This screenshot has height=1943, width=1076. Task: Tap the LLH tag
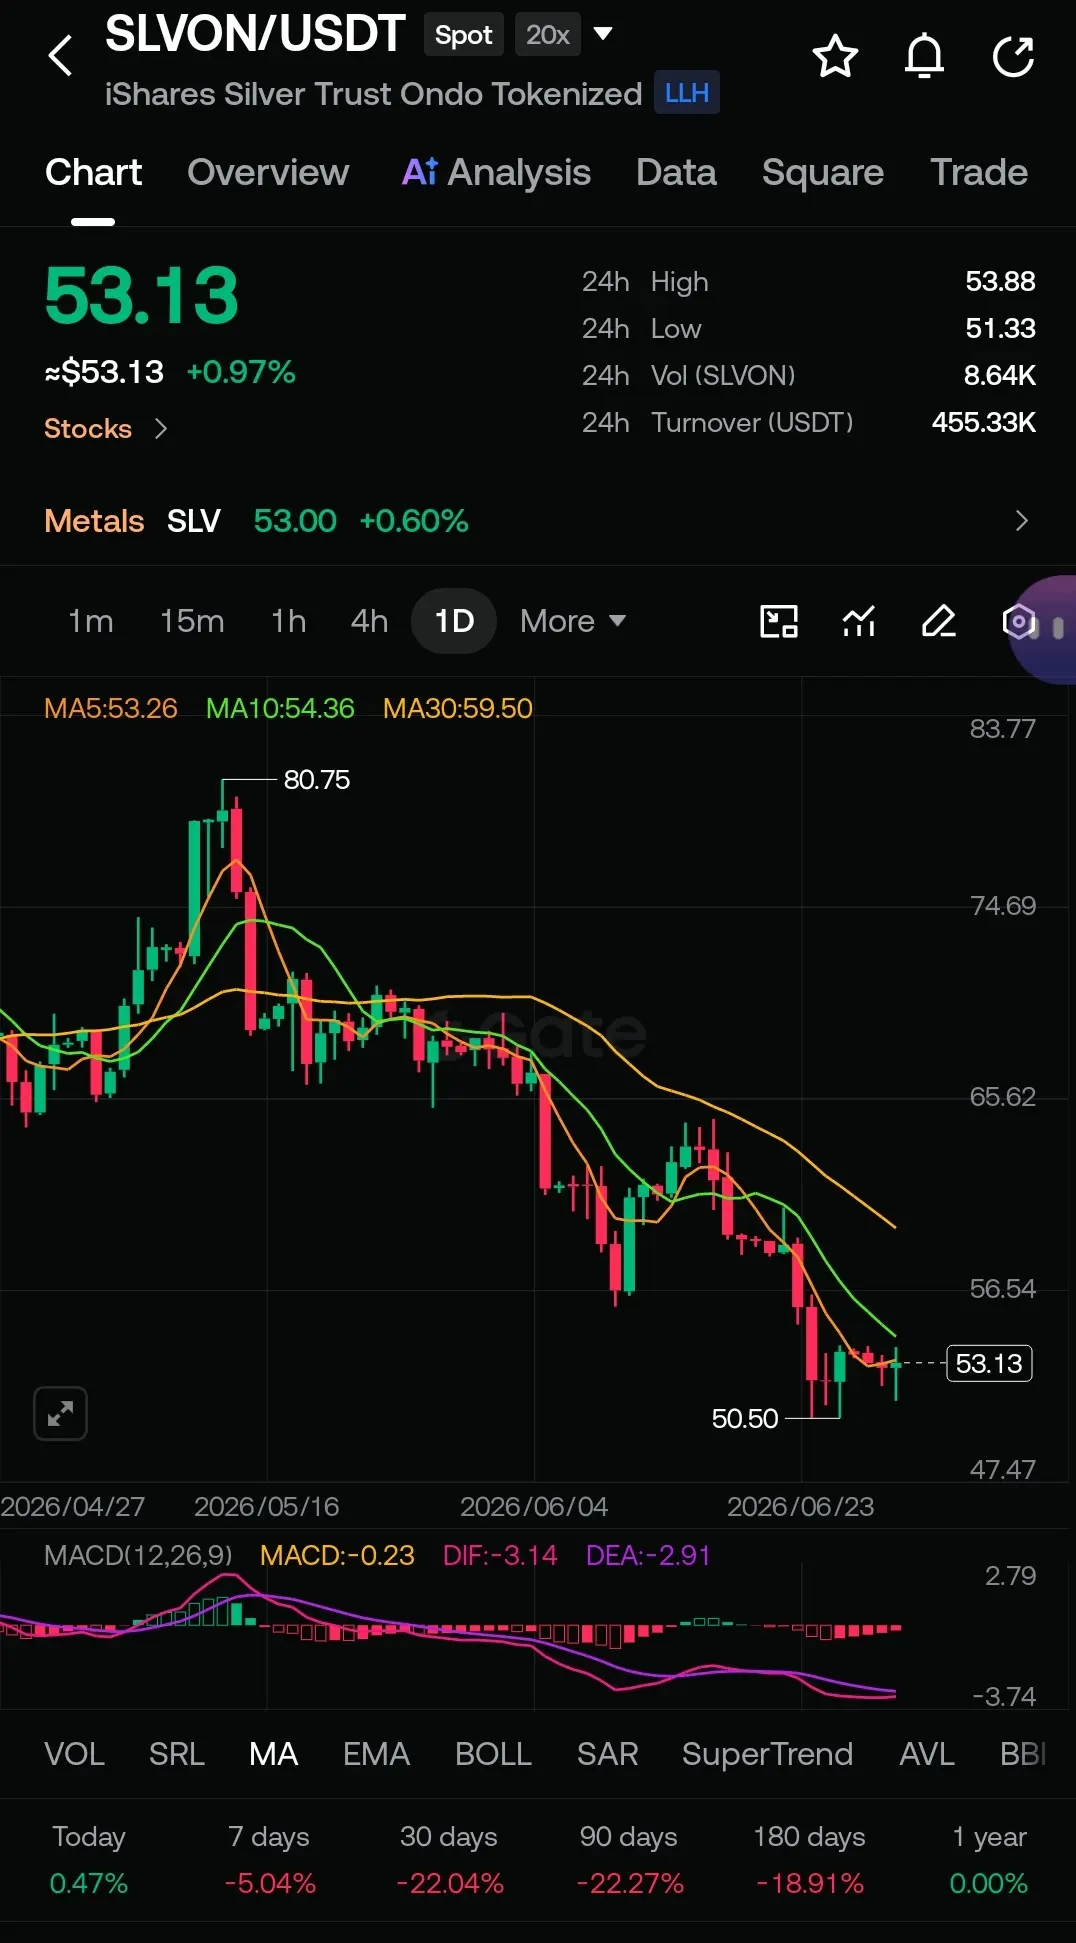(686, 93)
